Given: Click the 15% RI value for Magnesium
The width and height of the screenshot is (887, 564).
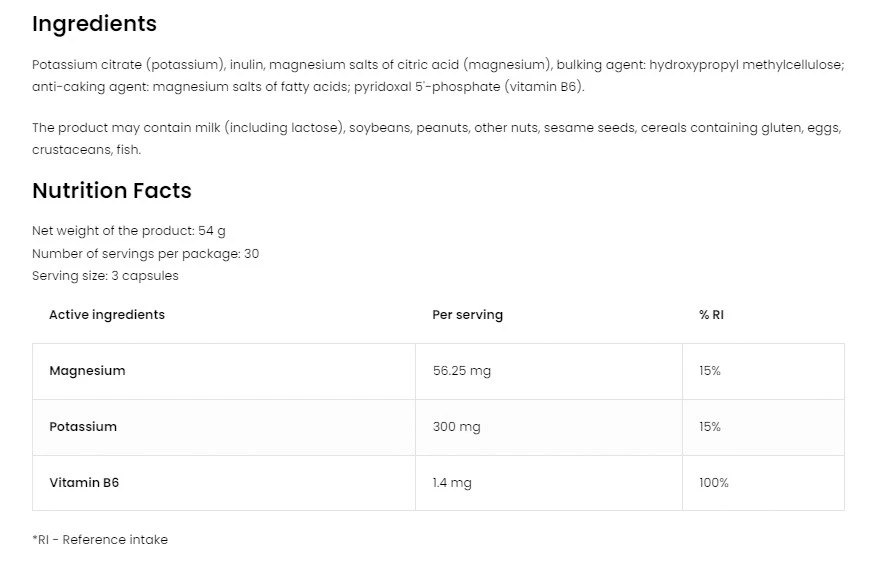Looking at the screenshot, I should click(710, 371).
